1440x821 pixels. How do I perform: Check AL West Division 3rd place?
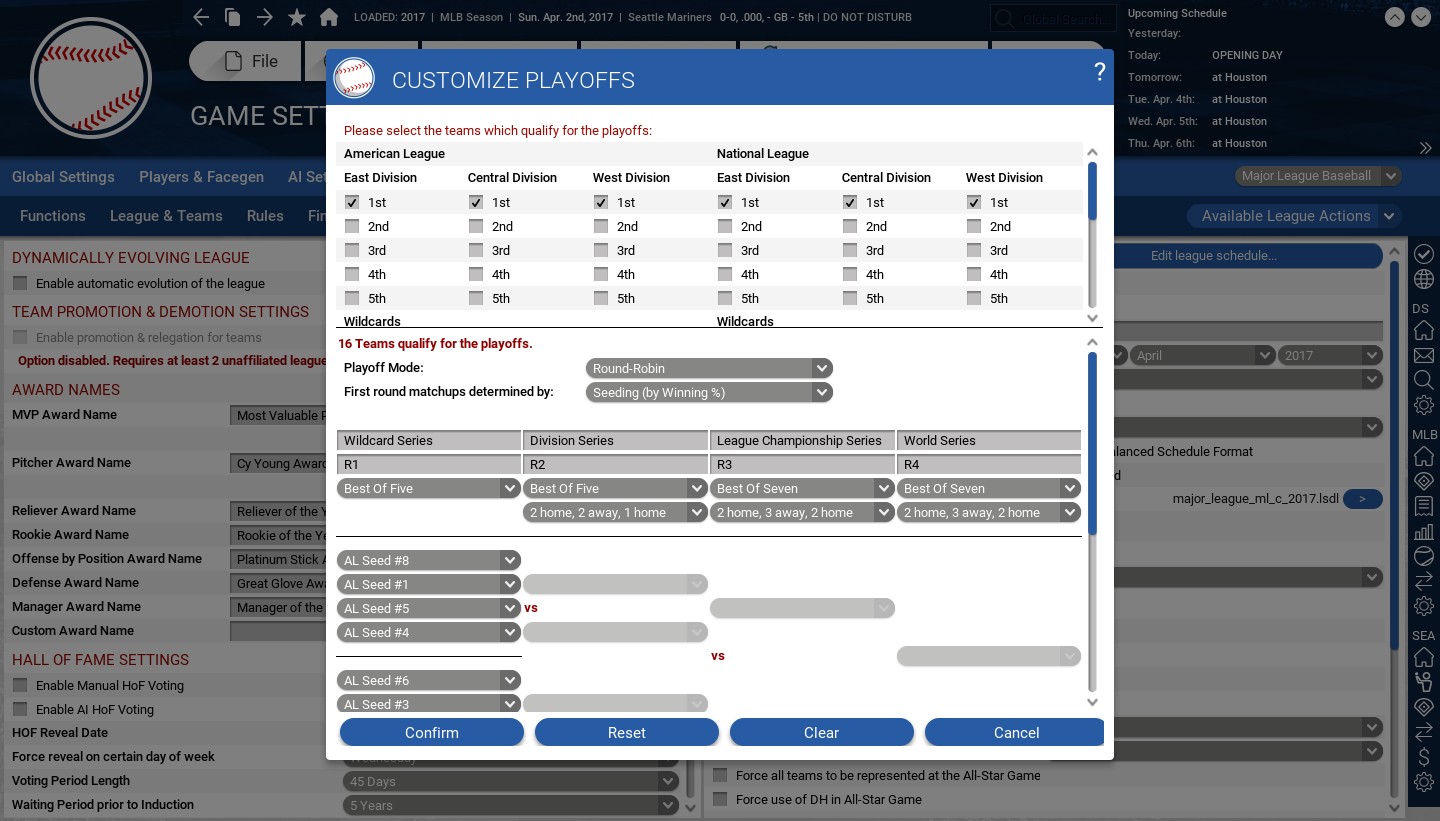point(601,250)
